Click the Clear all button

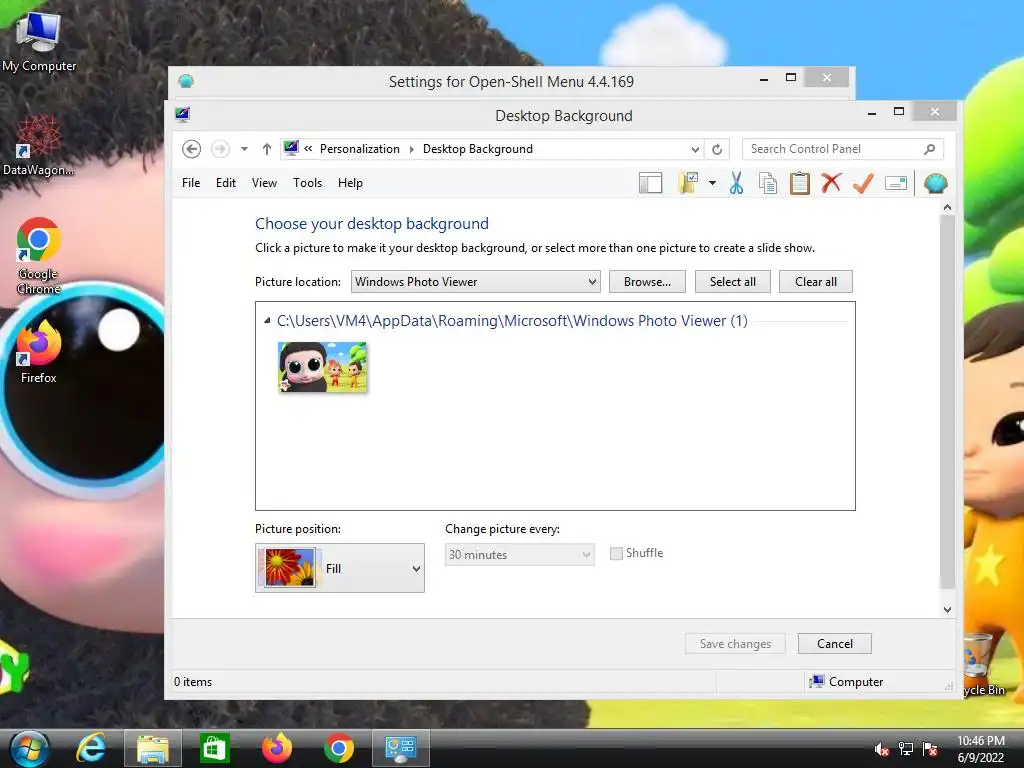816,281
